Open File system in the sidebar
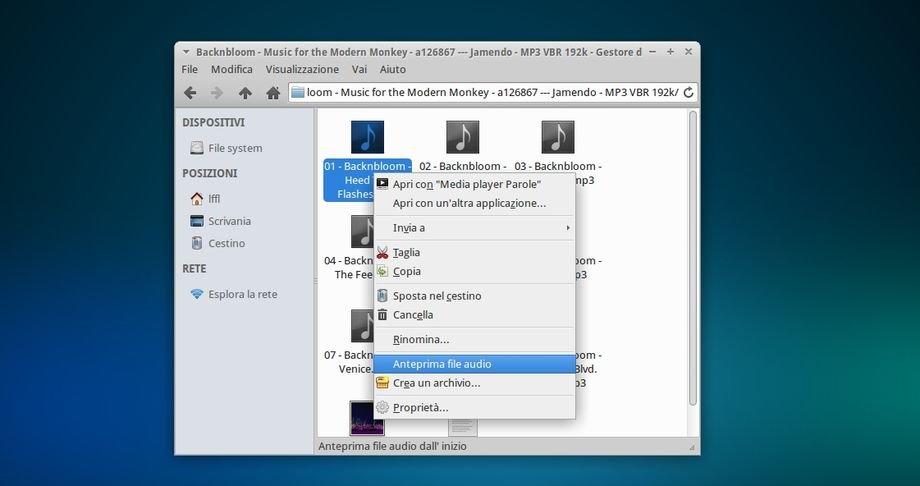 coord(234,148)
